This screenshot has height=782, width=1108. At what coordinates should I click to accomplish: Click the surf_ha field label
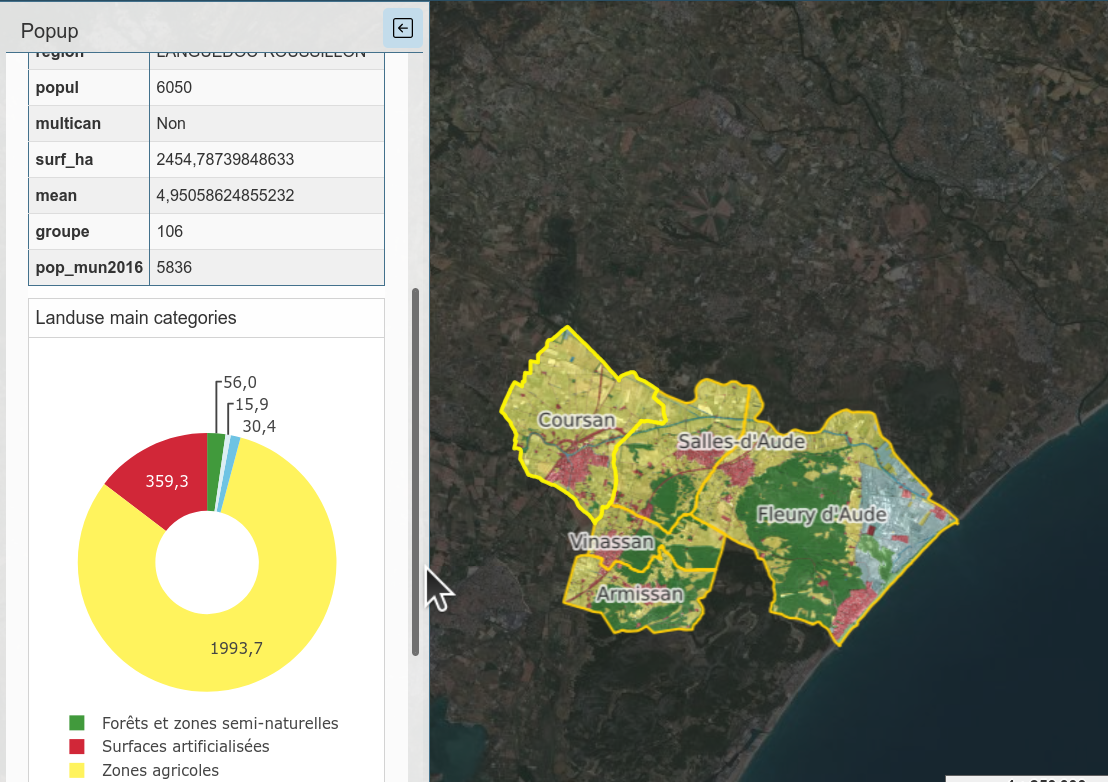64,160
